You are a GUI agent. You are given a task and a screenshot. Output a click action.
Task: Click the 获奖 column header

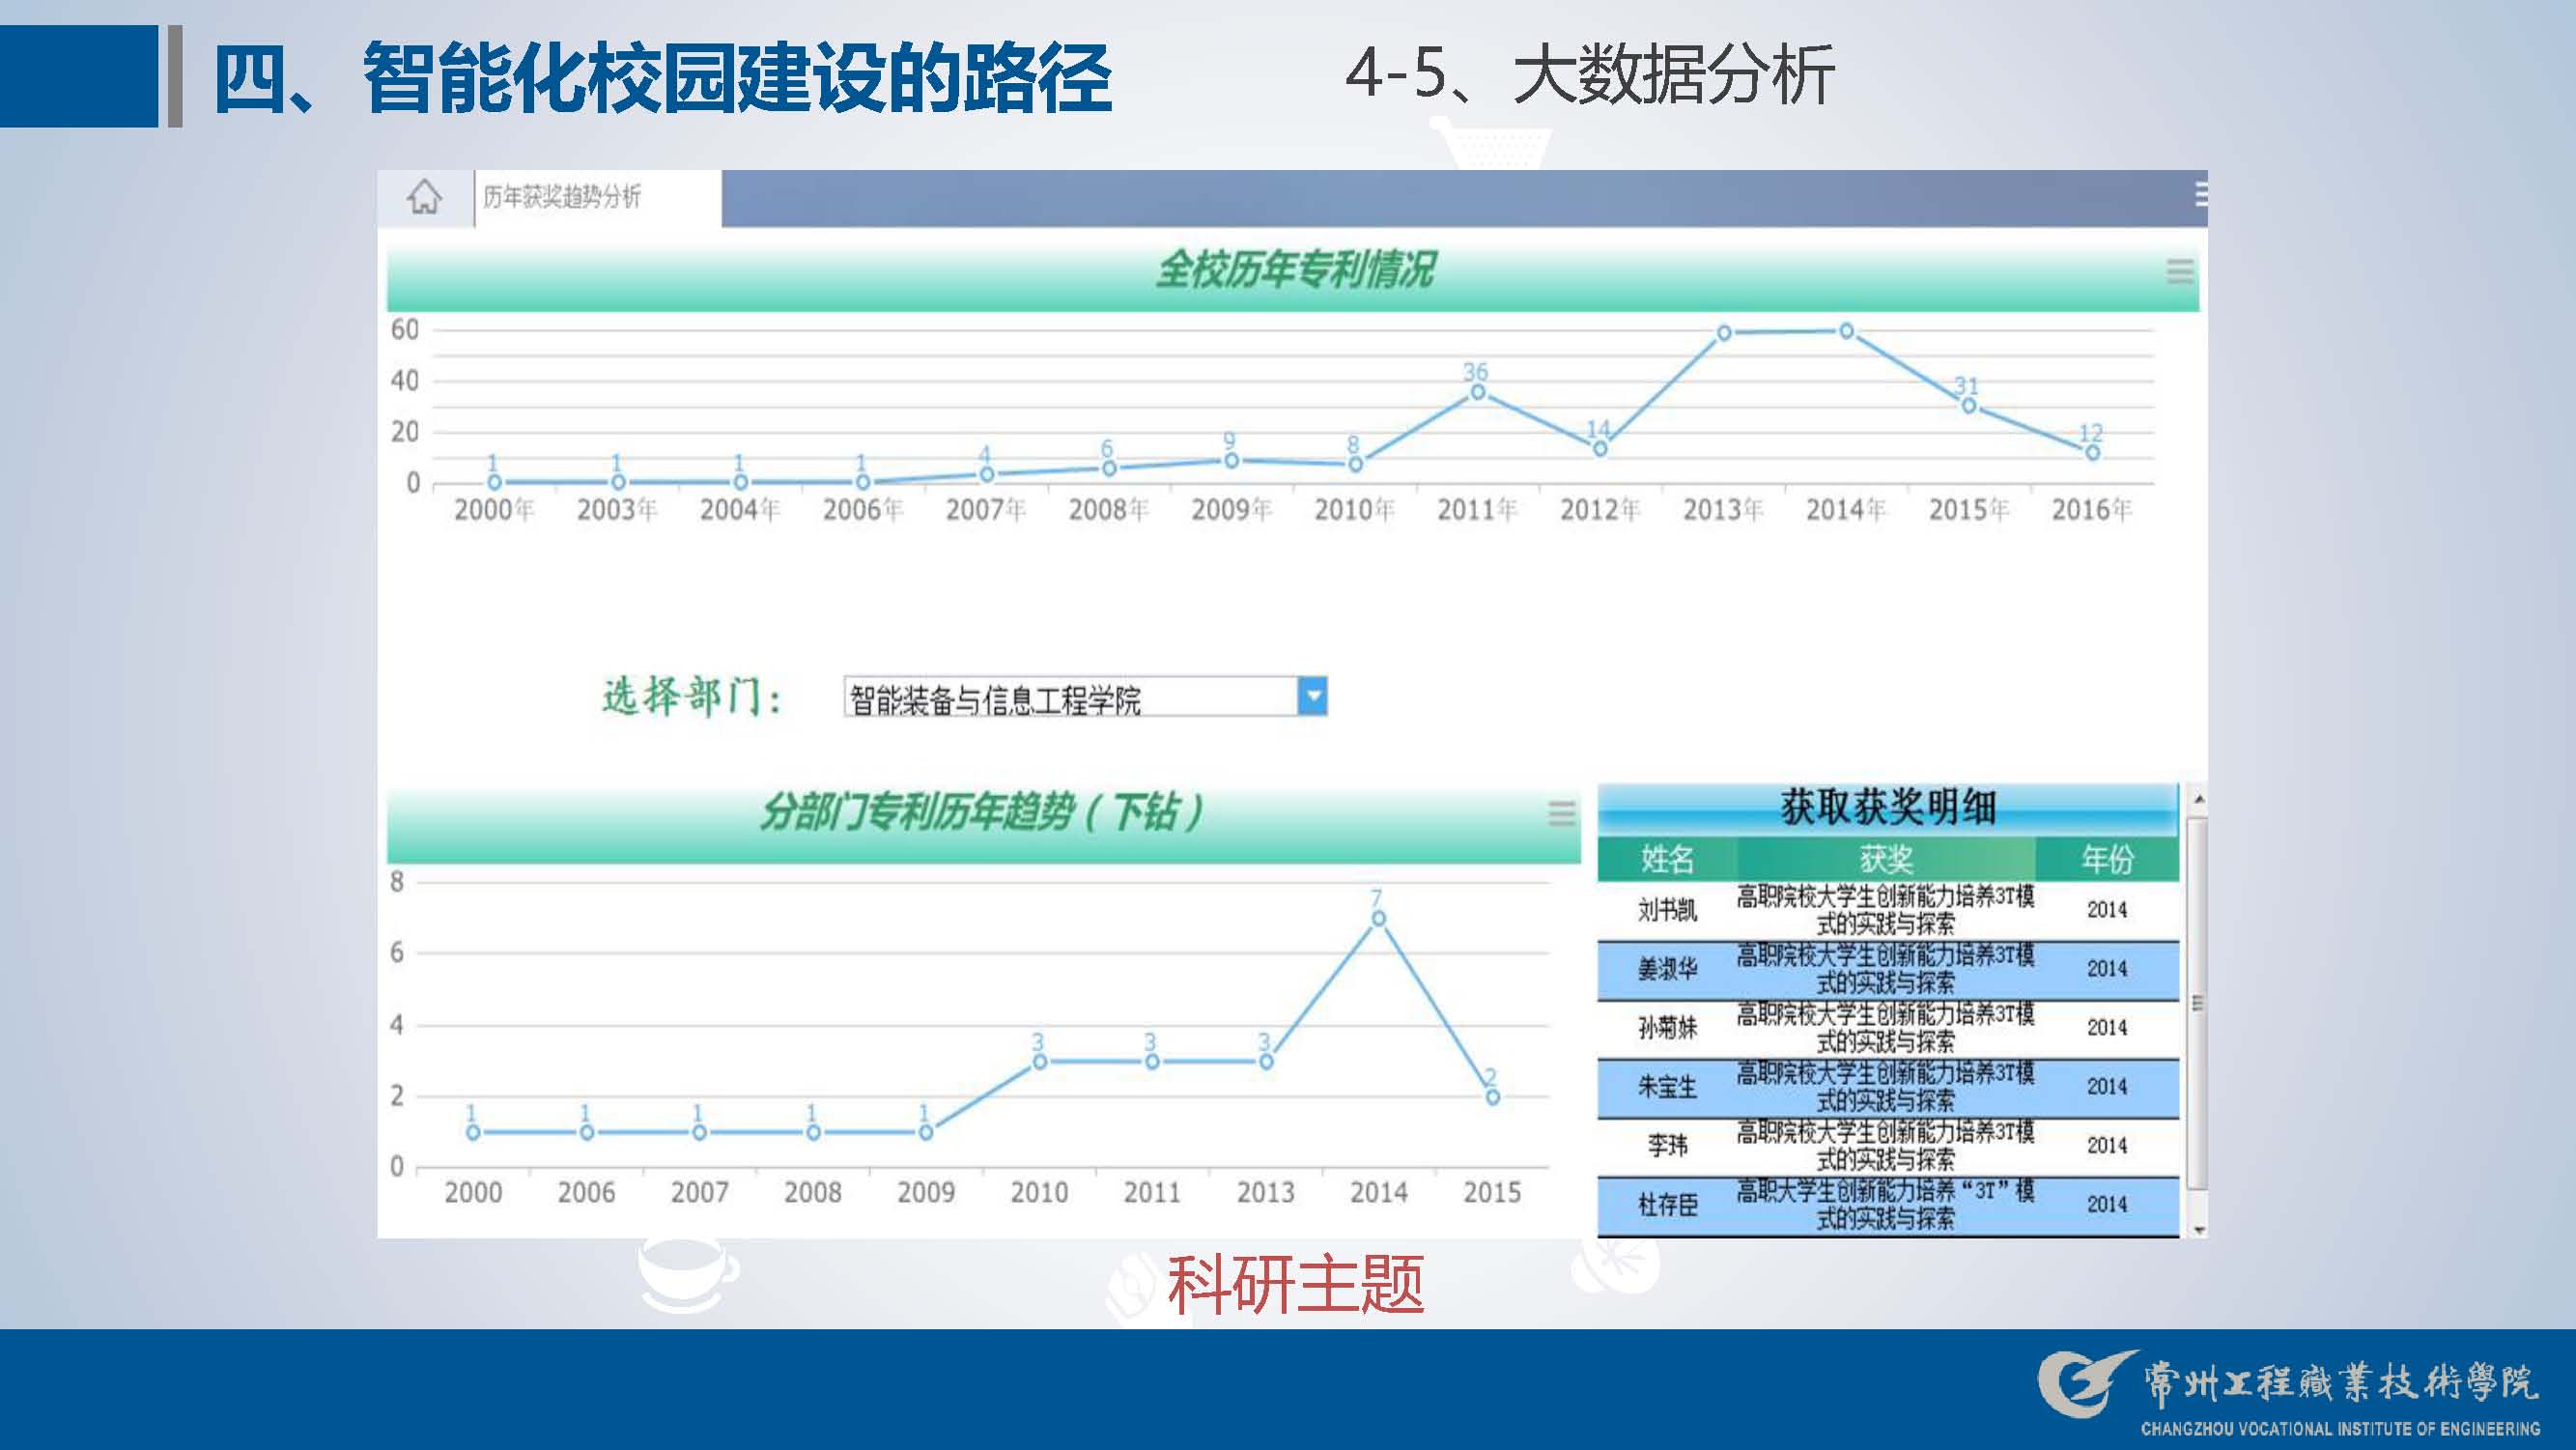pos(1886,859)
